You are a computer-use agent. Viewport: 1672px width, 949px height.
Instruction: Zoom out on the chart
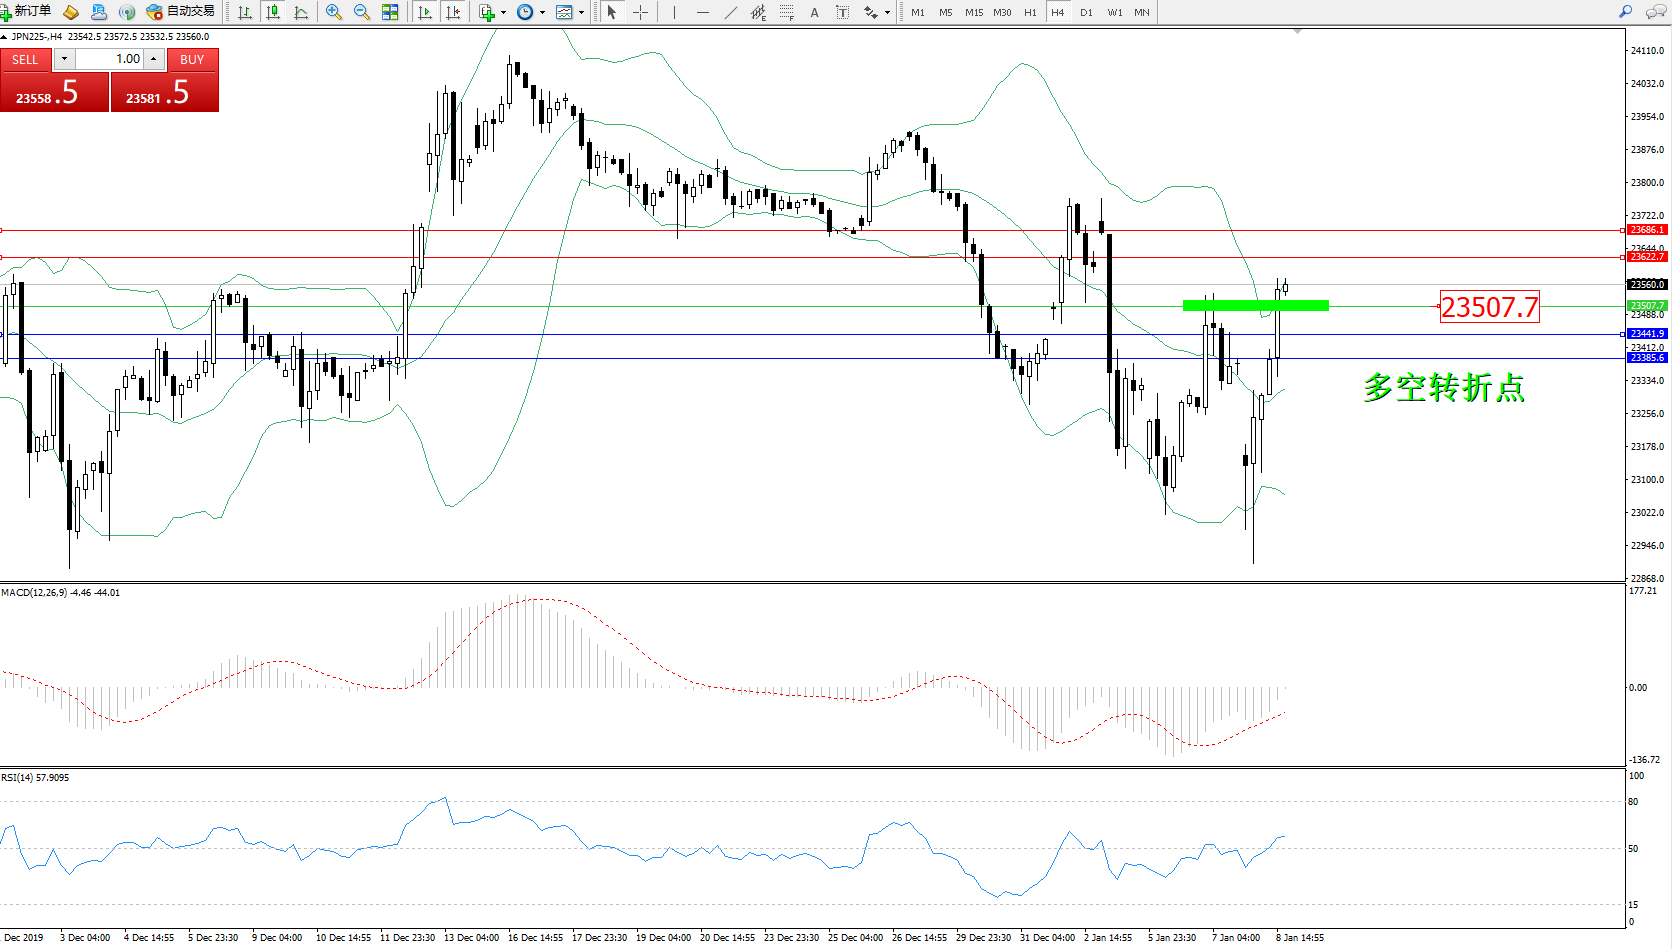pyautogui.click(x=362, y=12)
